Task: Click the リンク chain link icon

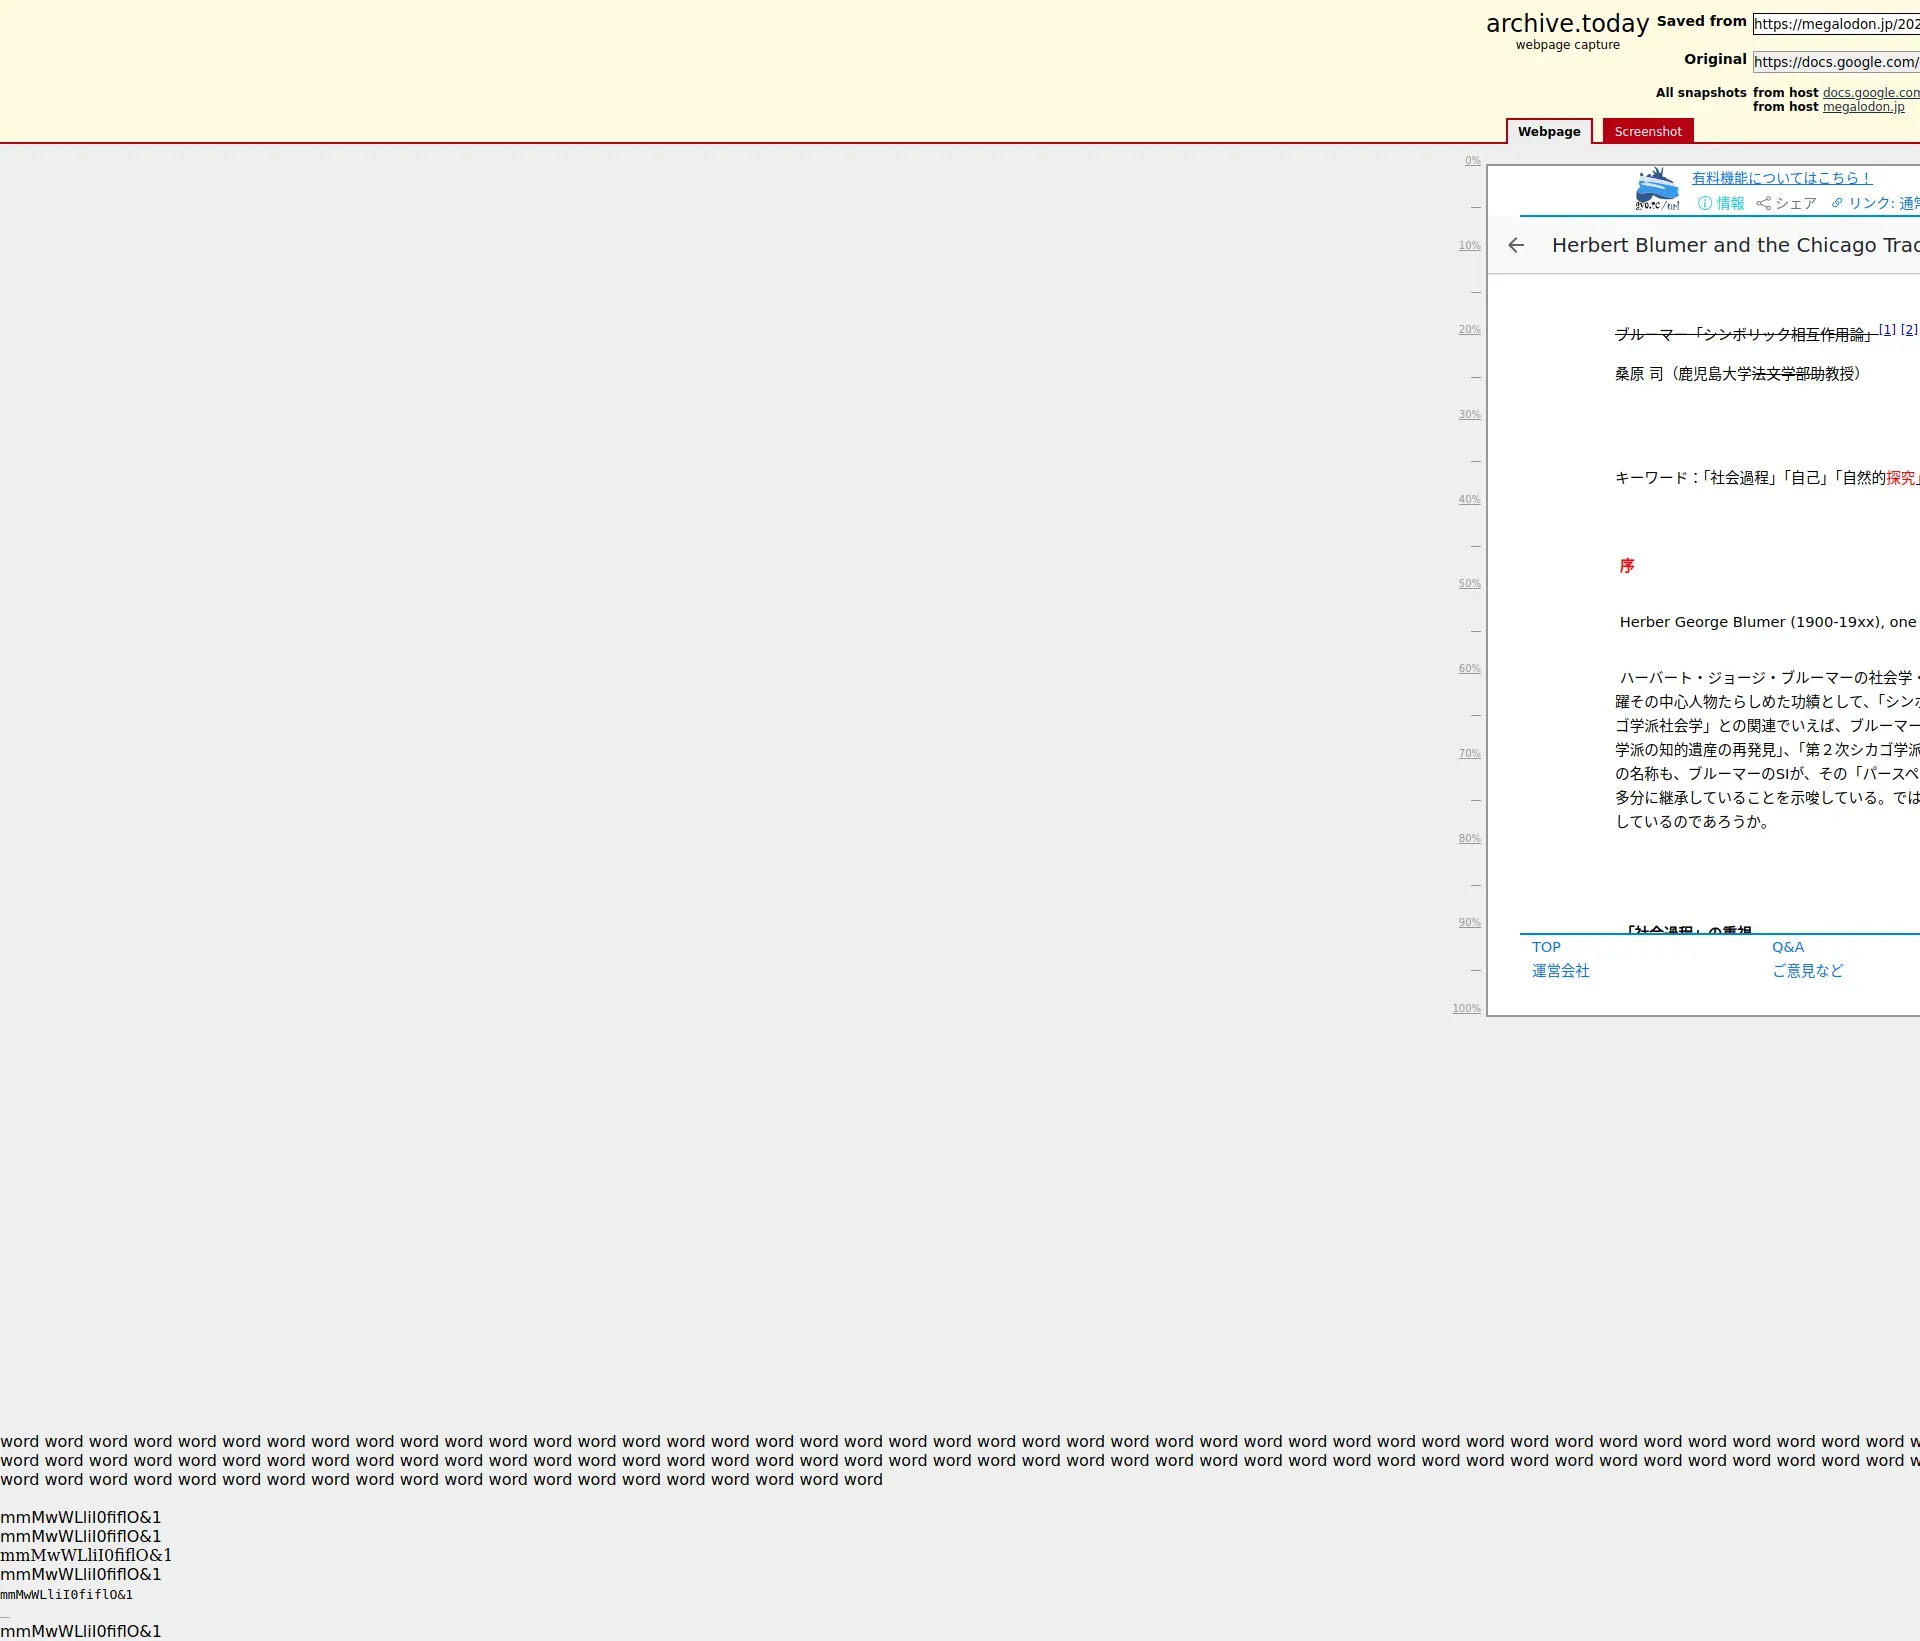Action: point(1837,203)
